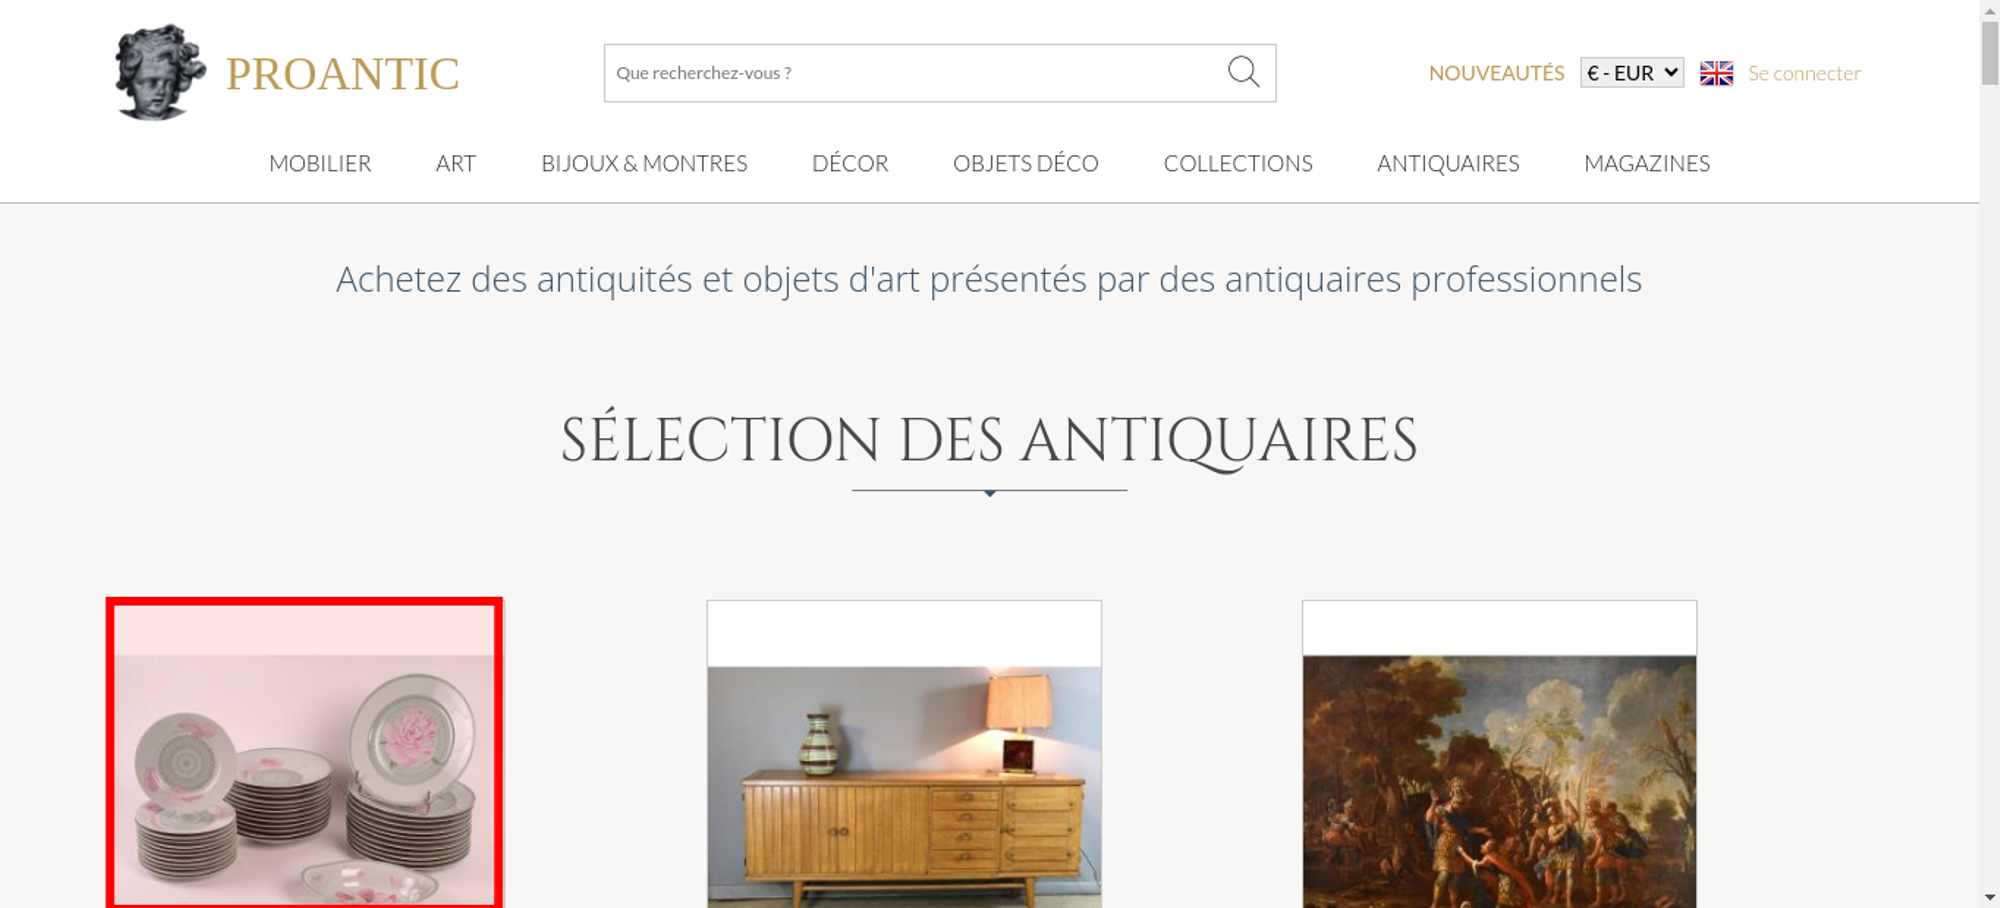
Task: Open the Antiquaires menu
Action: point(1448,163)
